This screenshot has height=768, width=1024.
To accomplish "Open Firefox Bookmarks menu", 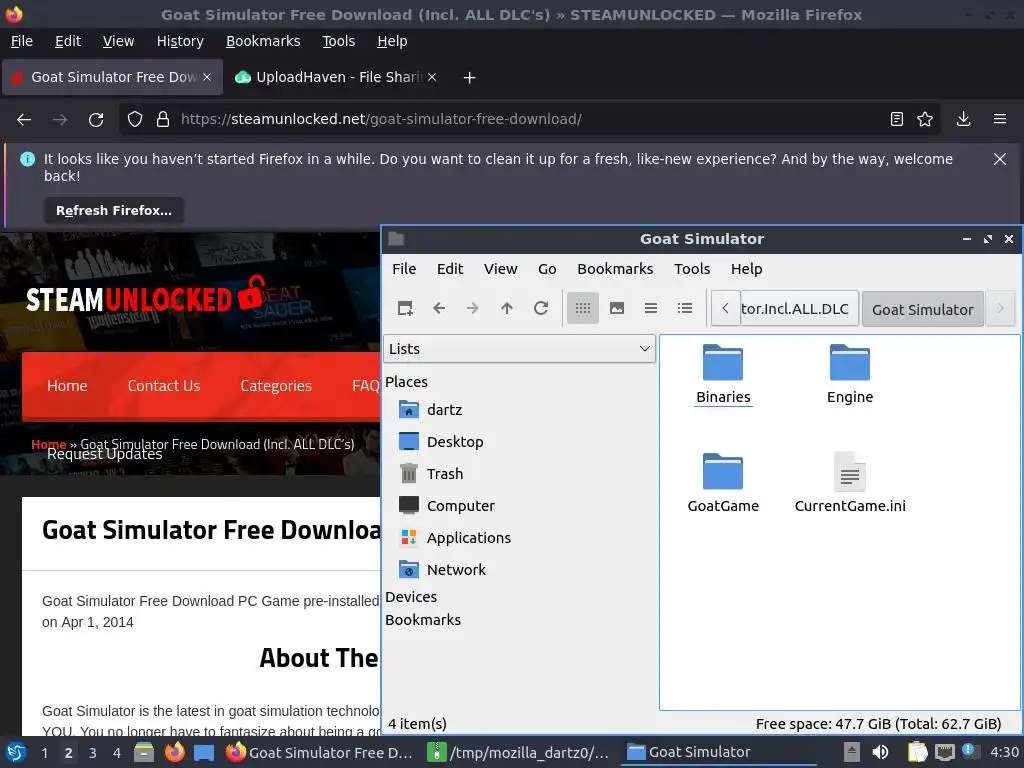I will click(263, 41).
